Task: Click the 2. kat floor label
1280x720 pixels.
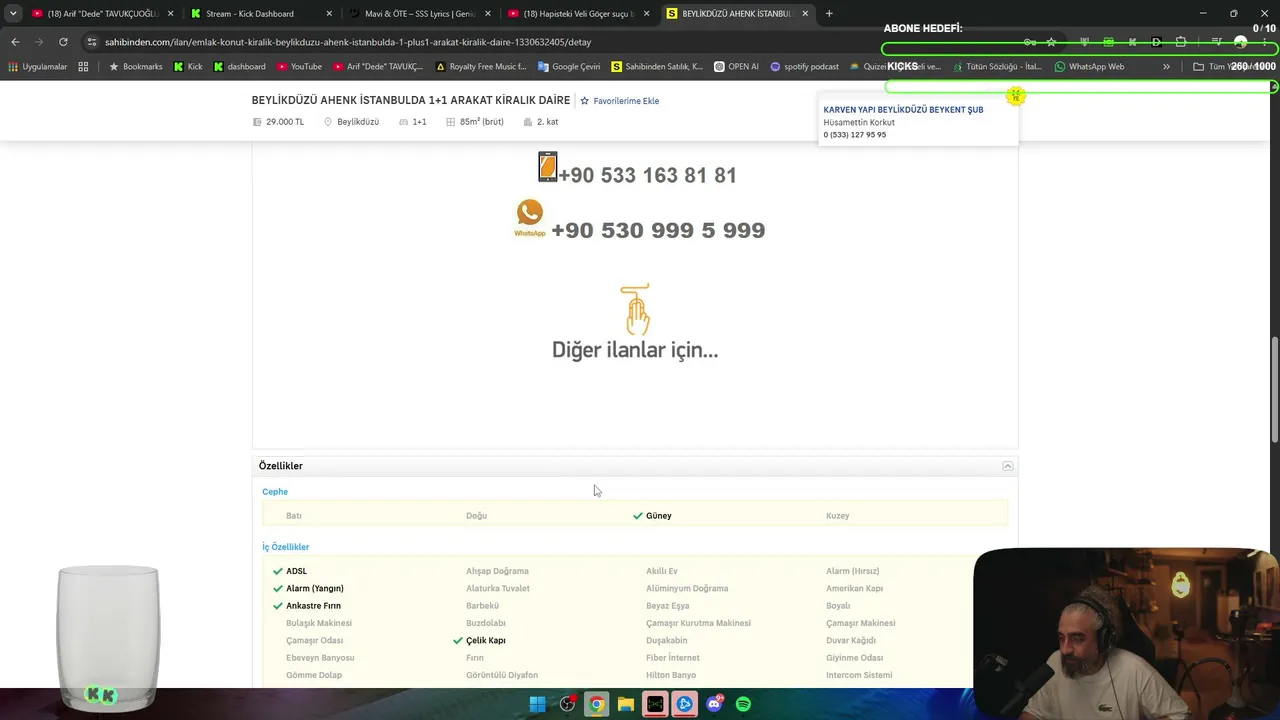Action: click(x=541, y=122)
